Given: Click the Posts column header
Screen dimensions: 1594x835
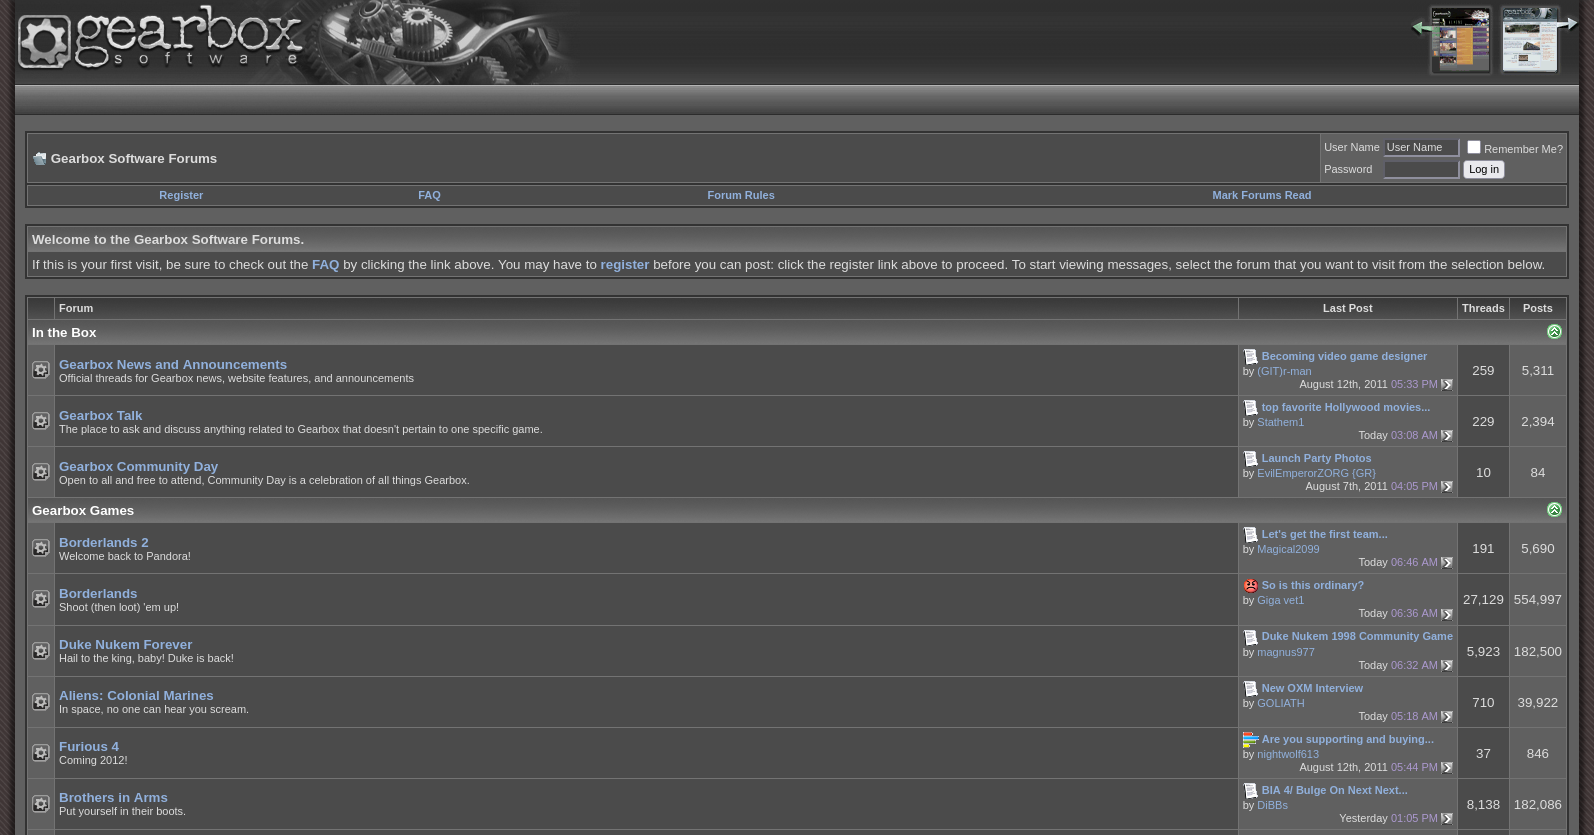Looking at the screenshot, I should tap(1537, 308).
